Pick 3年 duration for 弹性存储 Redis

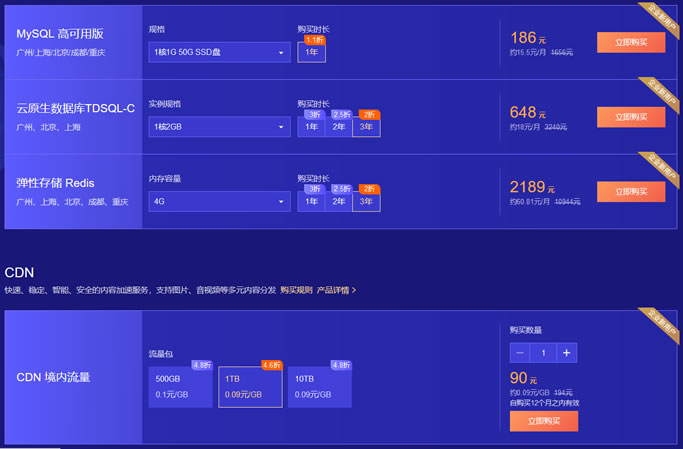366,202
